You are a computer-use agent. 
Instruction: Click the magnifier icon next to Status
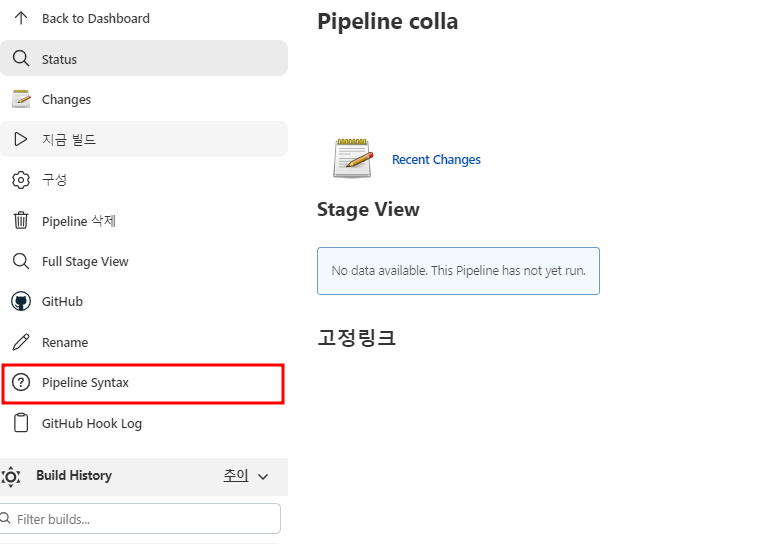pyautogui.click(x=21, y=59)
